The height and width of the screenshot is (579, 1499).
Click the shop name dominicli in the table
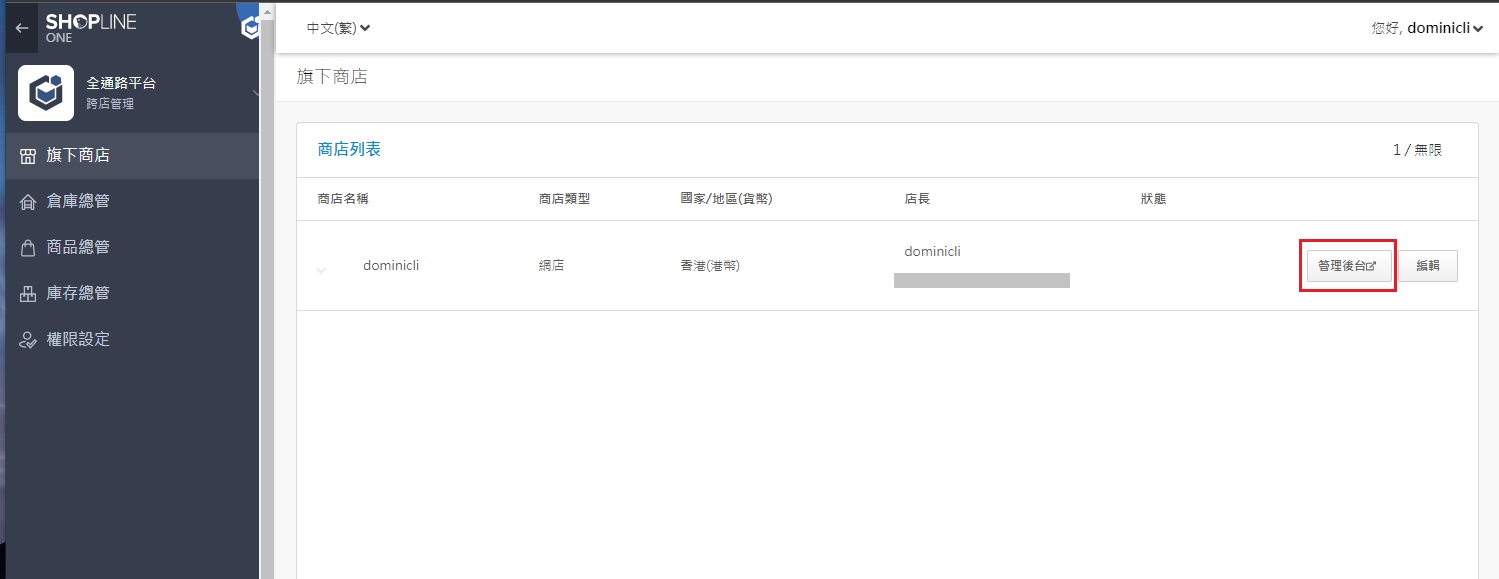click(391, 266)
